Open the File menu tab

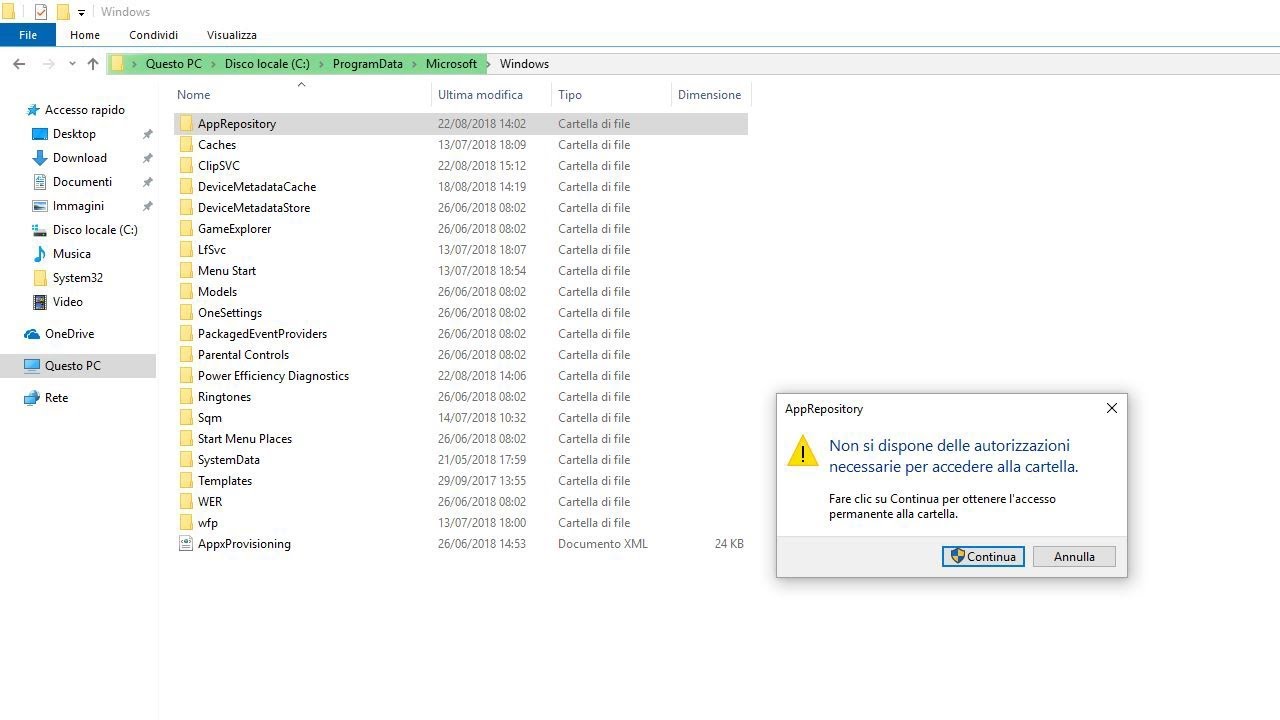[28, 35]
